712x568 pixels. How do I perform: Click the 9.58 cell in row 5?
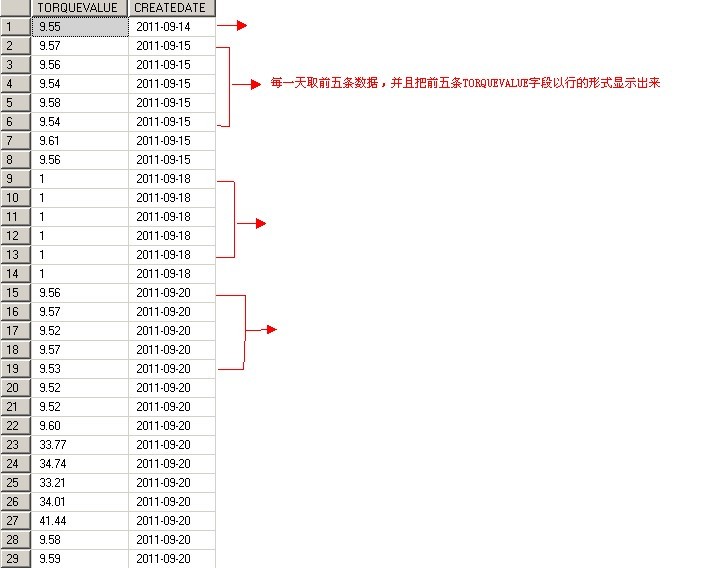(80, 103)
